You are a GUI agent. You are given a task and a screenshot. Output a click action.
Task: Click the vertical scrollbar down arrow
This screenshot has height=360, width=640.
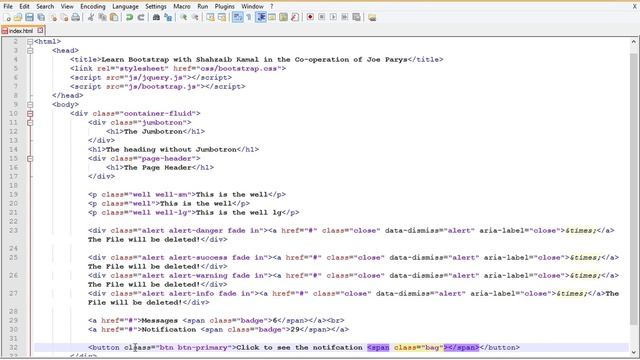pyautogui.click(x=633, y=352)
